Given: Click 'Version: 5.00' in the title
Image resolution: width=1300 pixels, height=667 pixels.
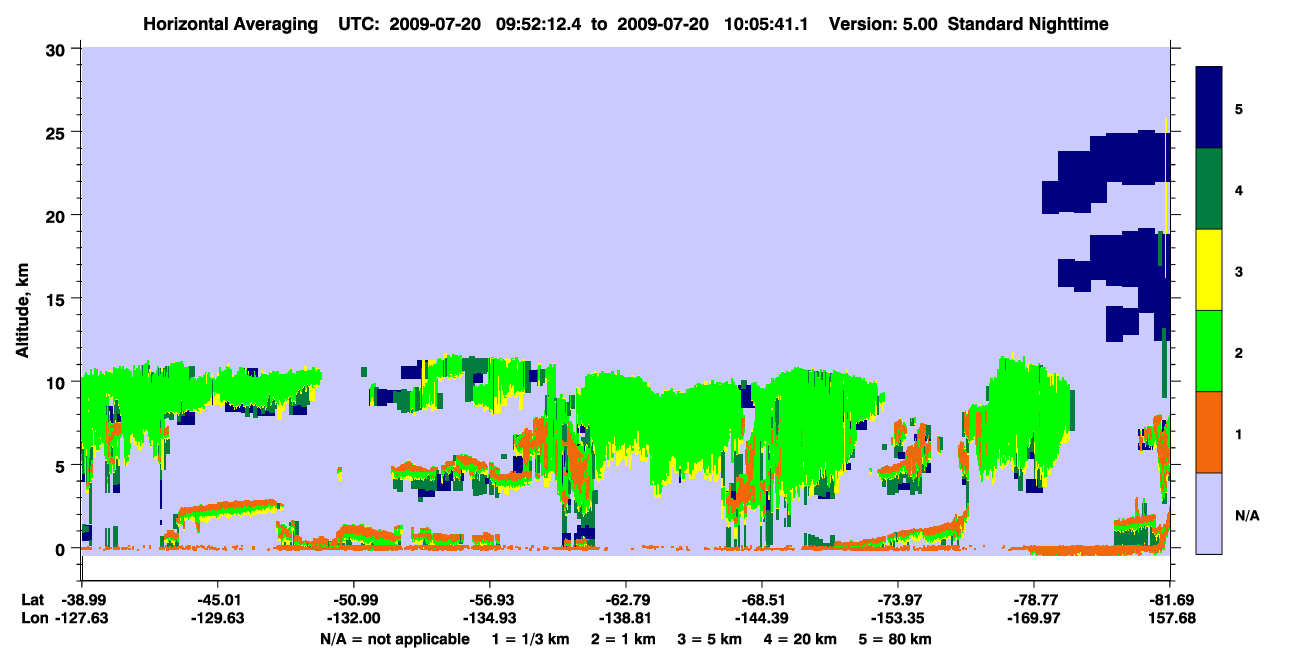Looking at the screenshot, I should point(883,24).
